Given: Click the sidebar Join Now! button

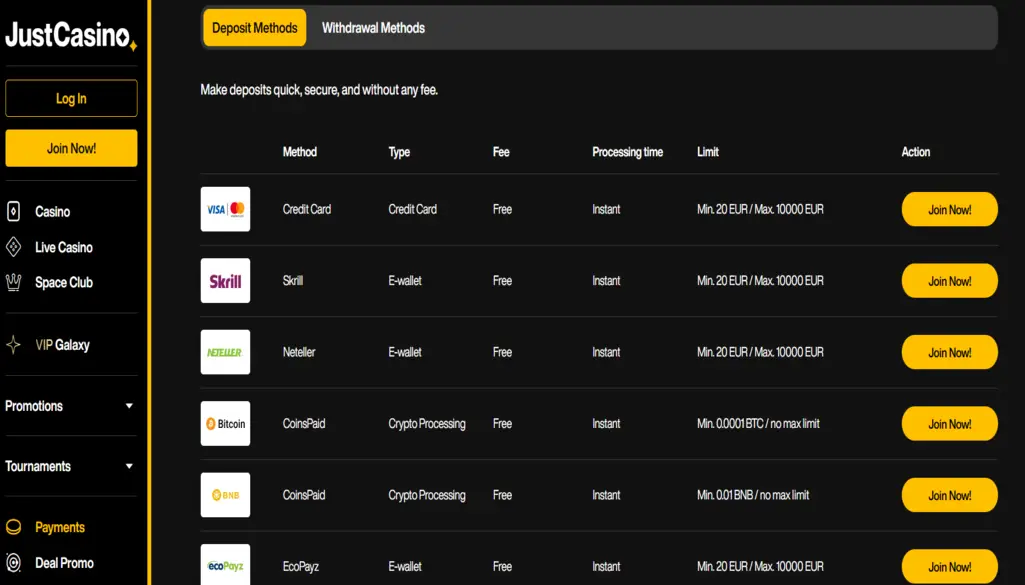Looking at the screenshot, I should click(x=71, y=148).
